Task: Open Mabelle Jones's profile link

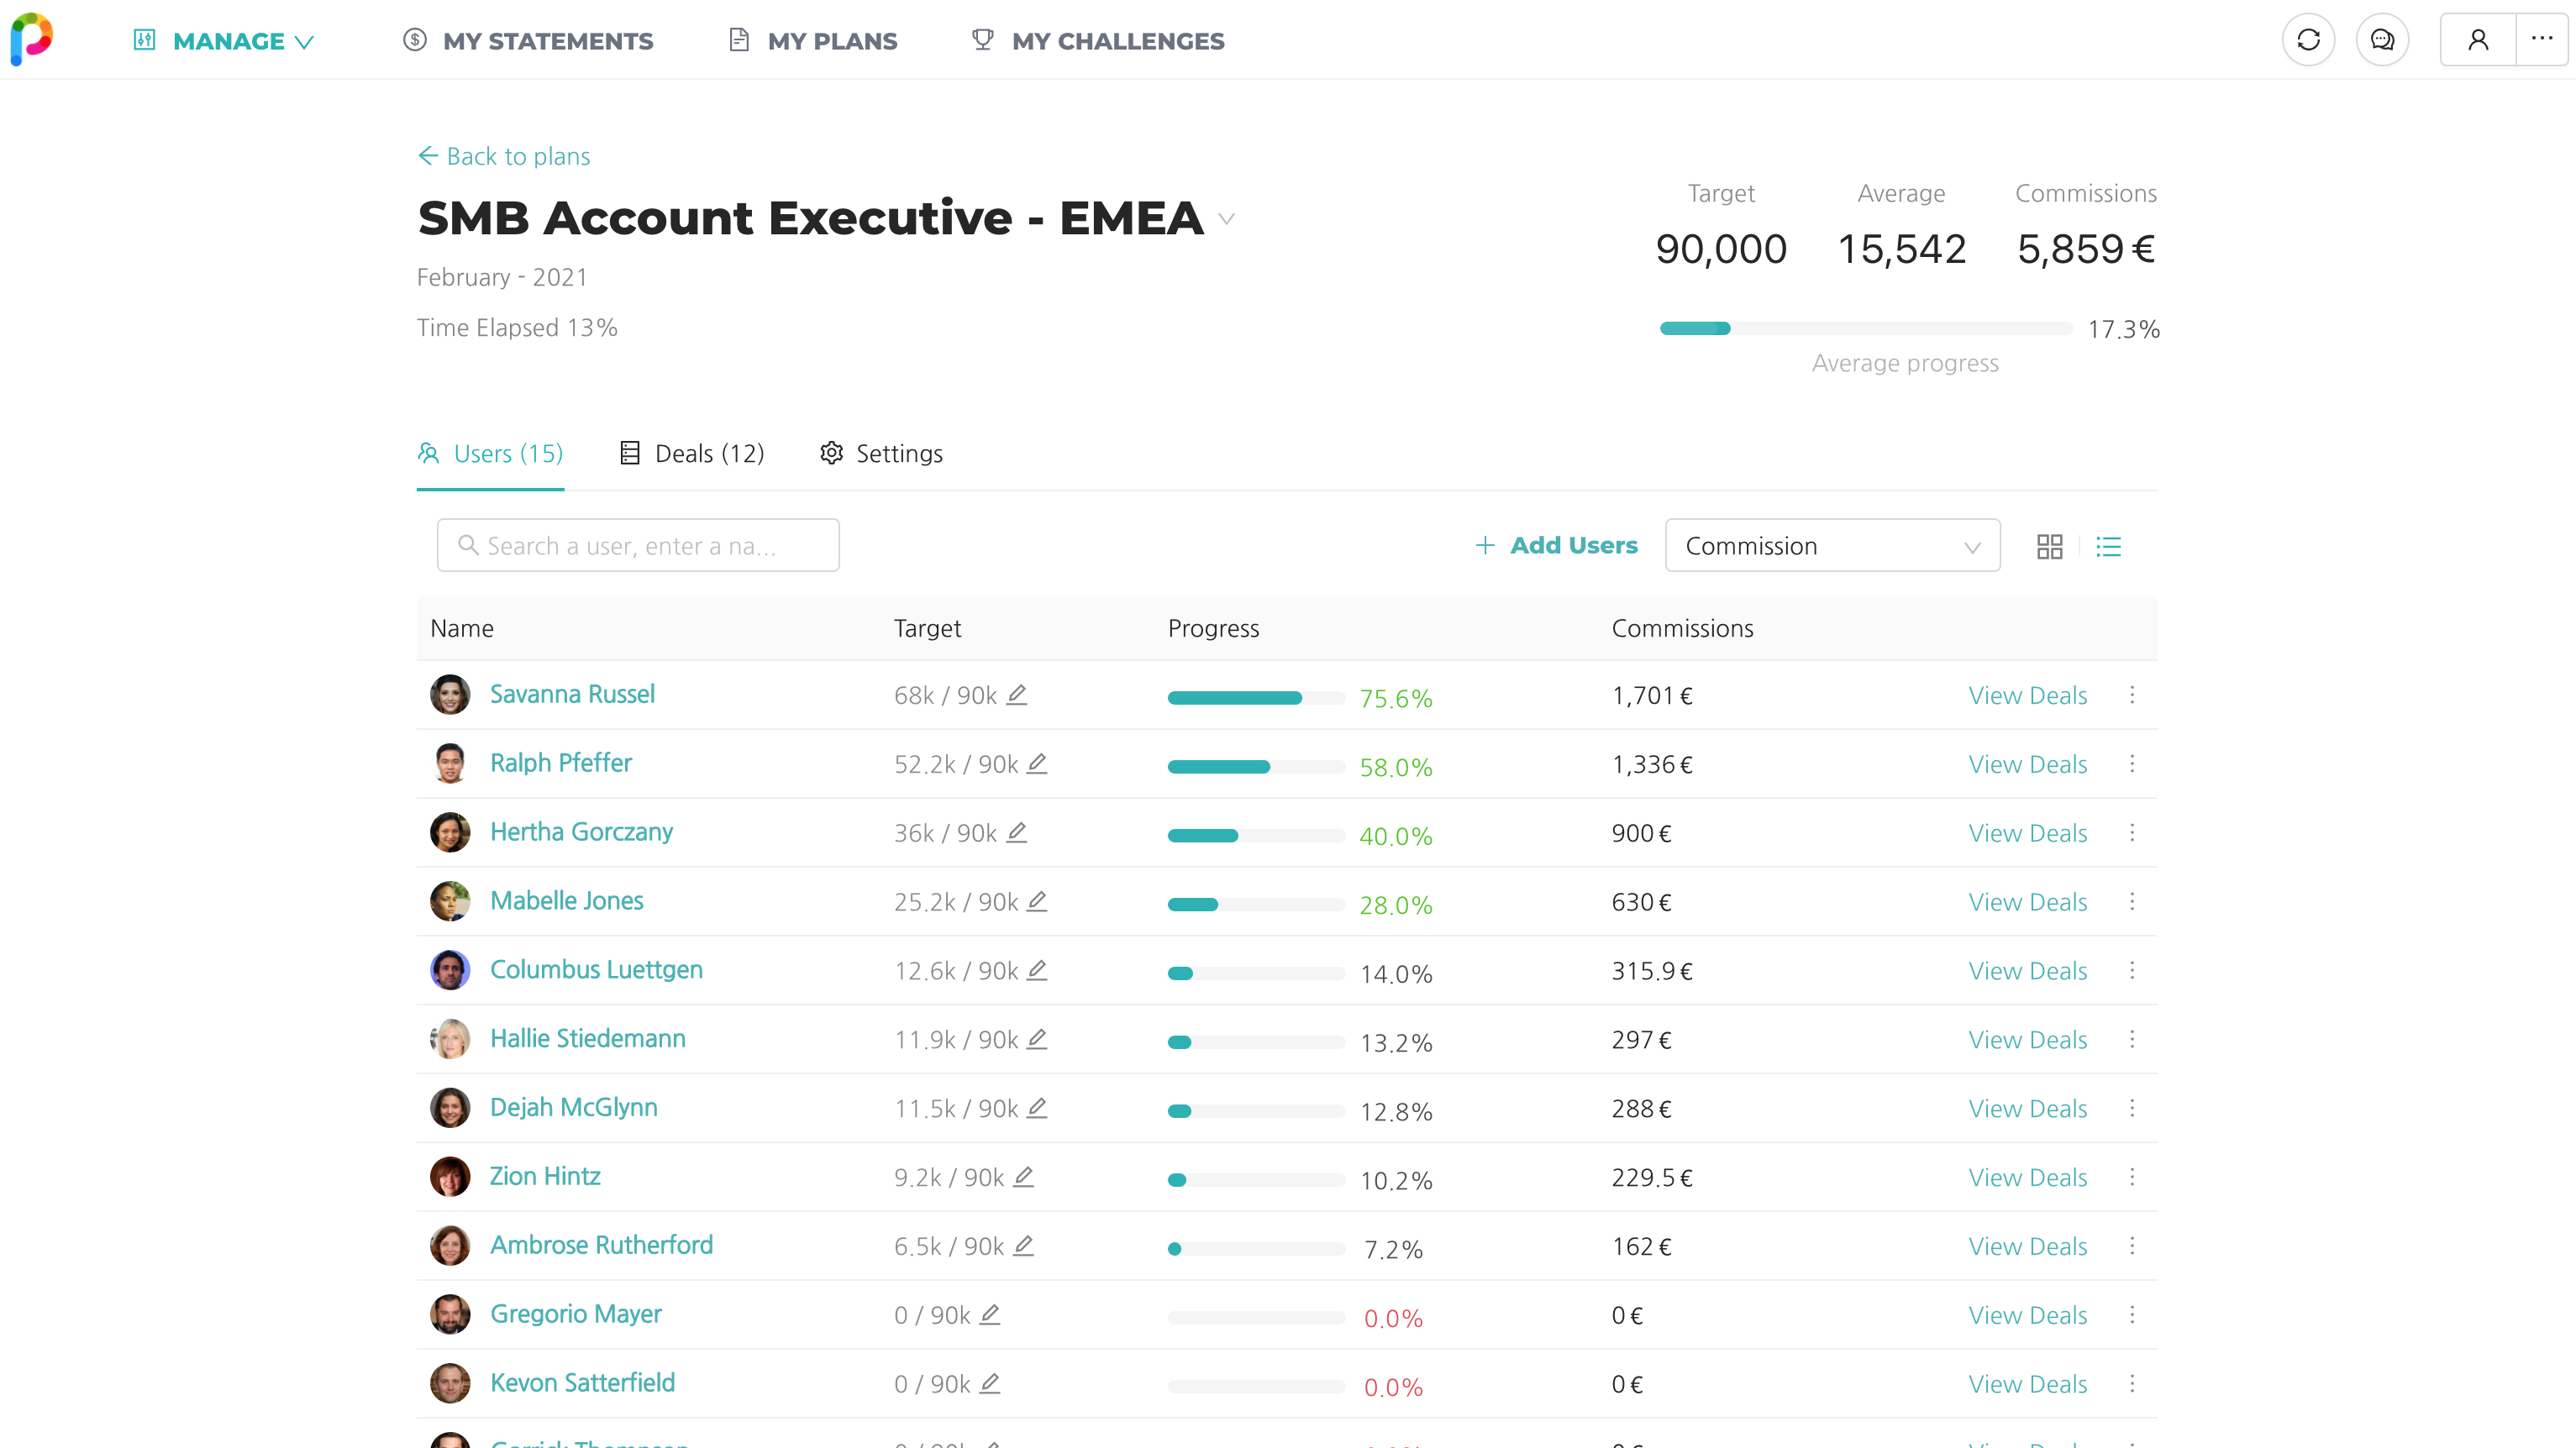Action: coord(567,901)
